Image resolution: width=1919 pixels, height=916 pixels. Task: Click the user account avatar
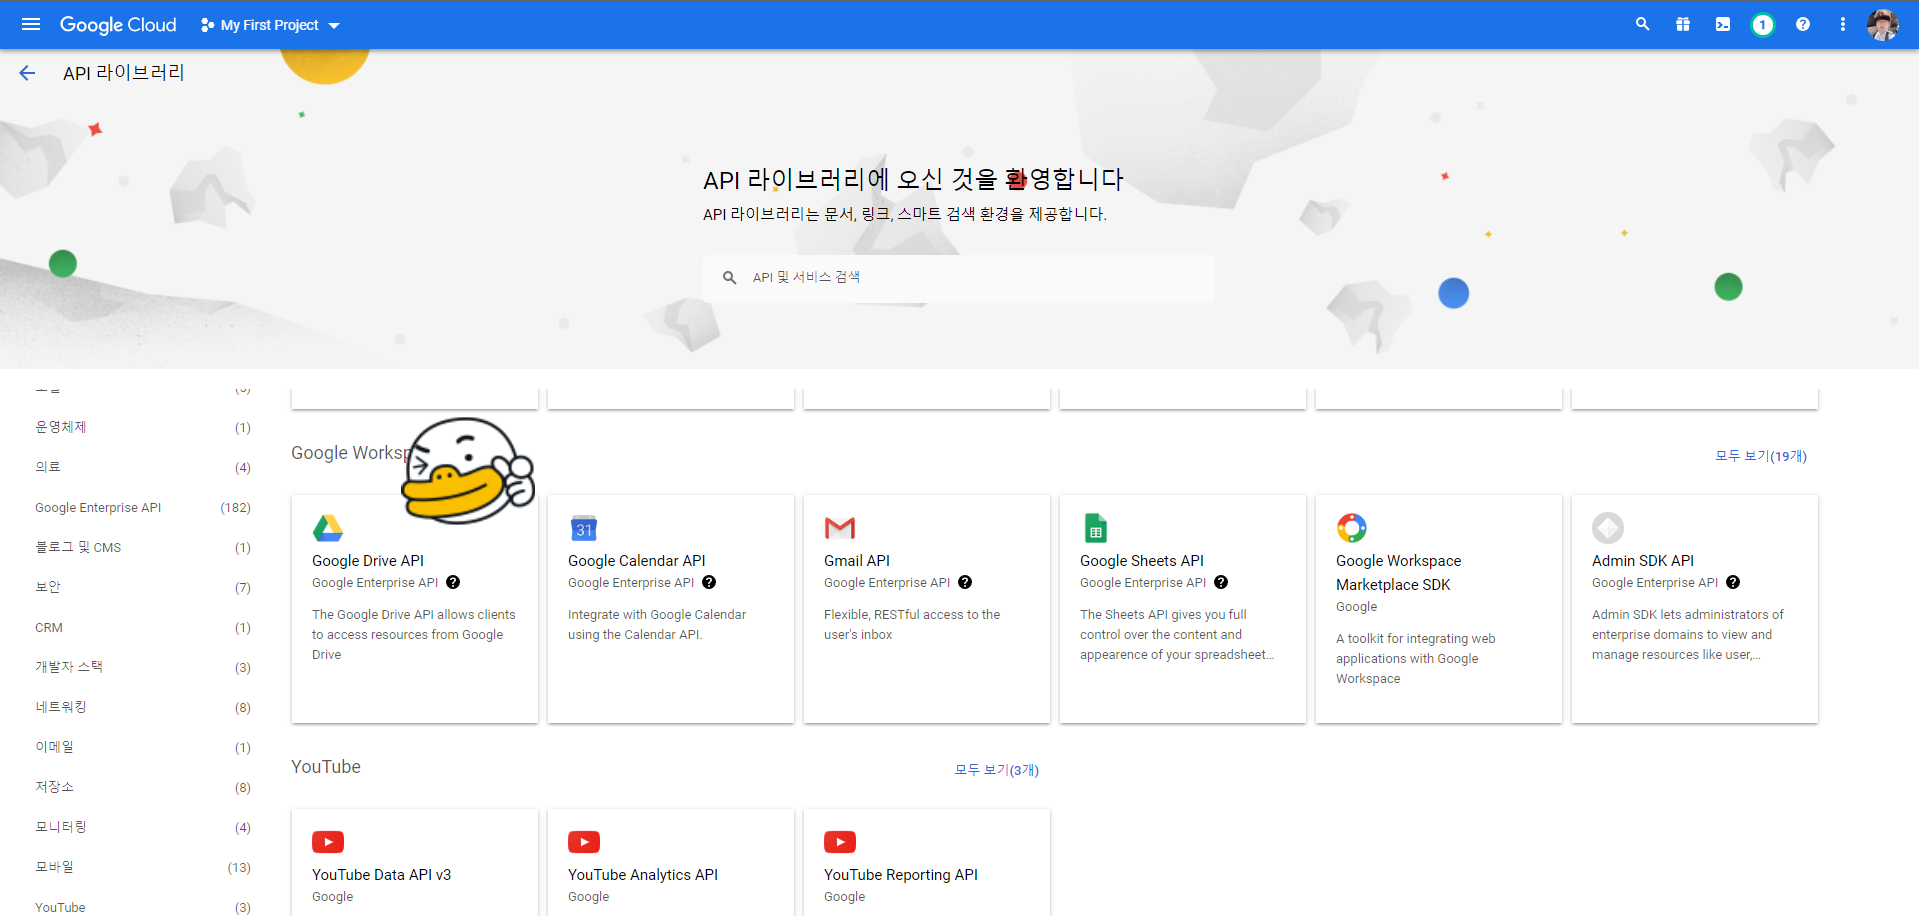click(1883, 25)
